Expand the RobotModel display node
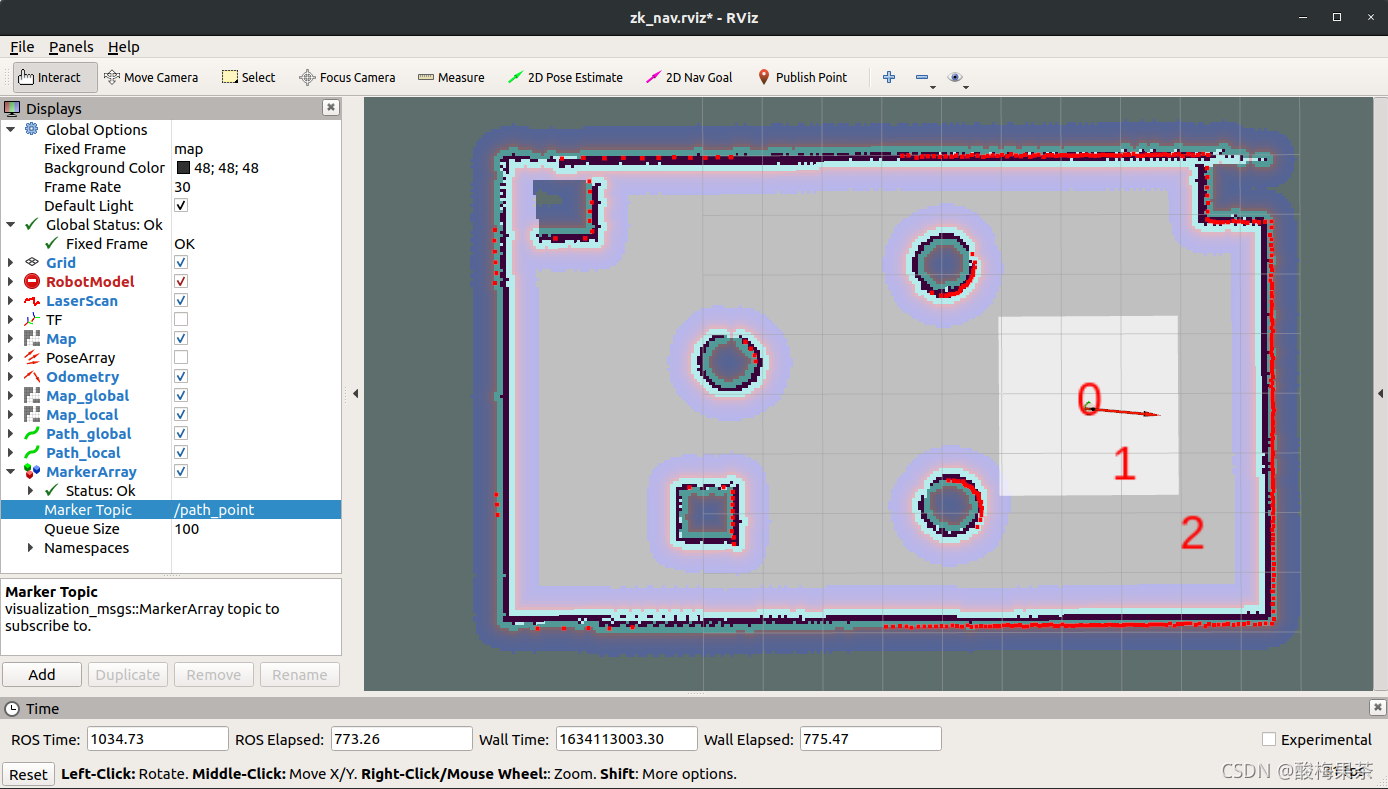The height and width of the screenshot is (789, 1388). [x=11, y=281]
